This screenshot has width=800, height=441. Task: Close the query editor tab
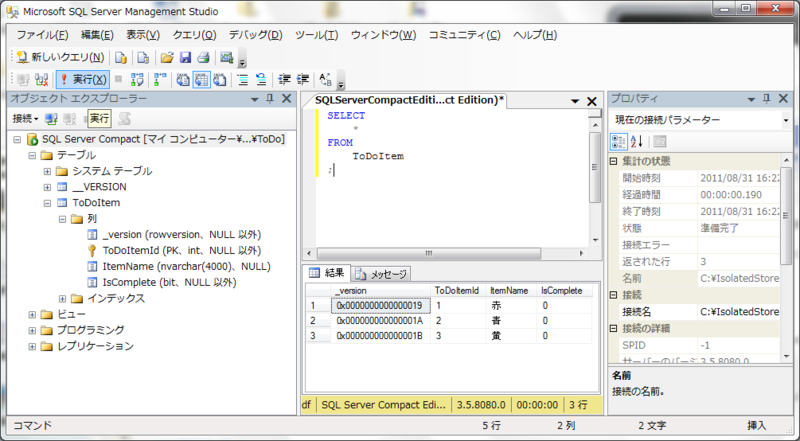coord(592,101)
